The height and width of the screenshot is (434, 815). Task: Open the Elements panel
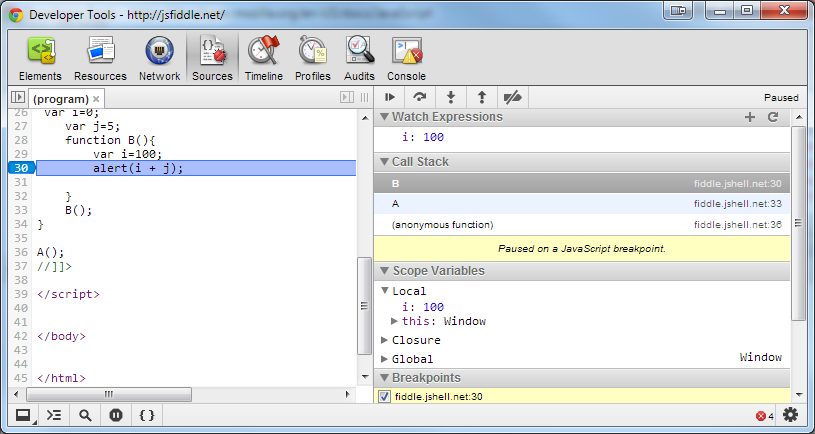[x=40, y=59]
